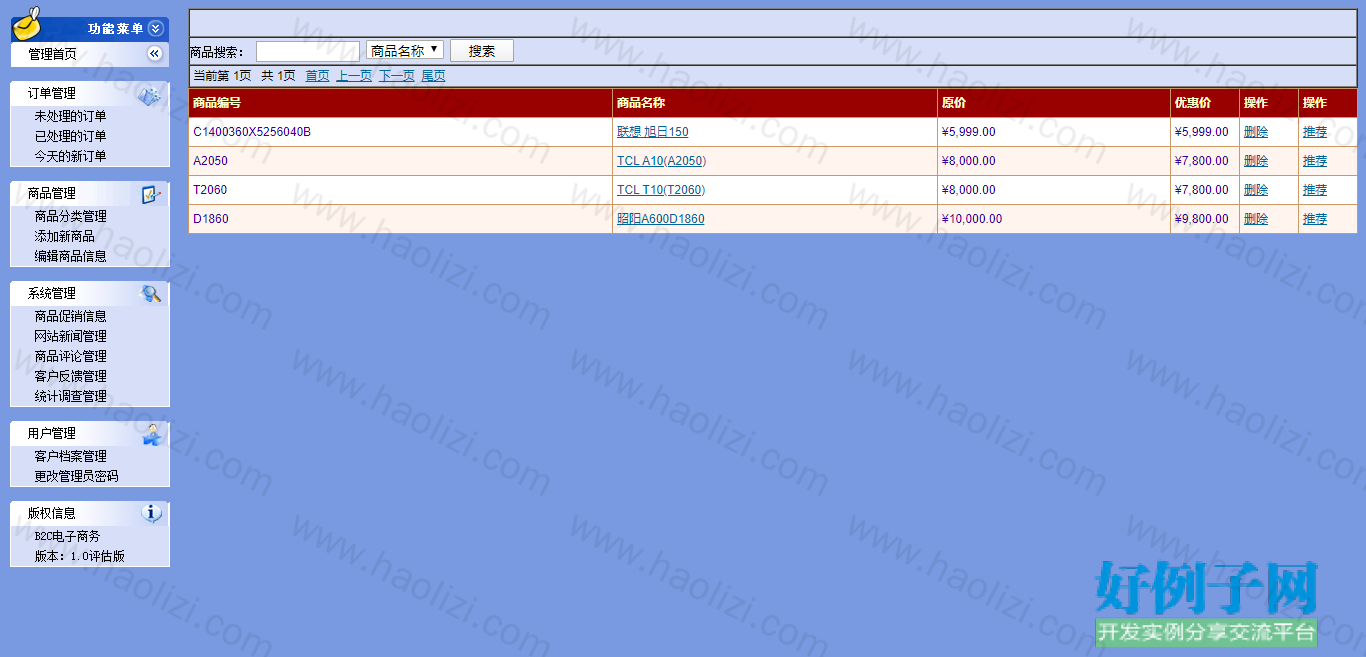Click the 版权信息 info icon
Image resolution: width=1366 pixels, height=657 pixels.
(152, 513)
